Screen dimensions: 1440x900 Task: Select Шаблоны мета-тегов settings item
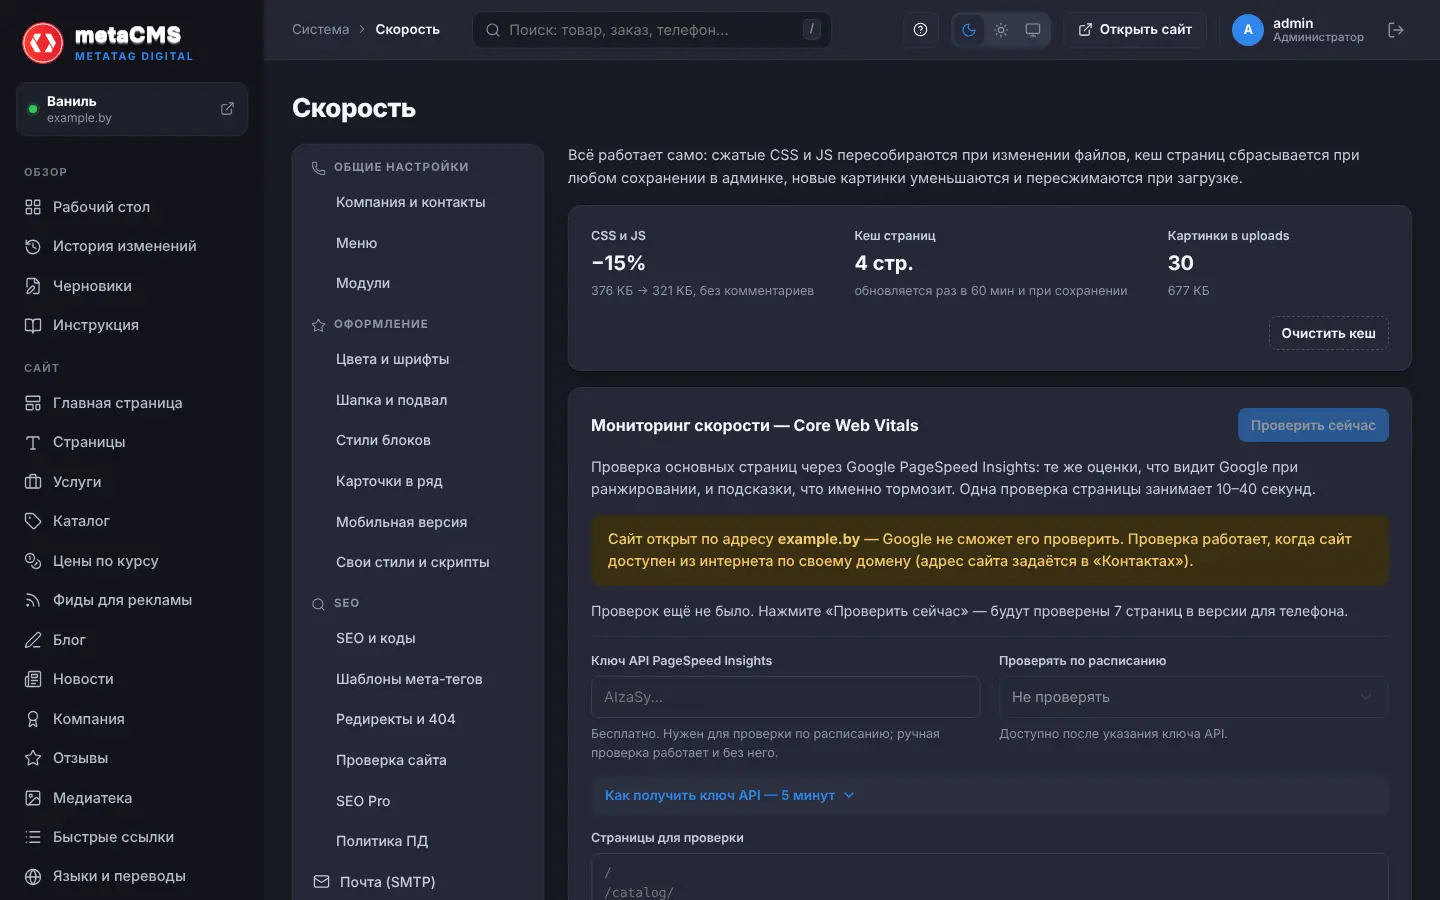click(x=409, y=679)
